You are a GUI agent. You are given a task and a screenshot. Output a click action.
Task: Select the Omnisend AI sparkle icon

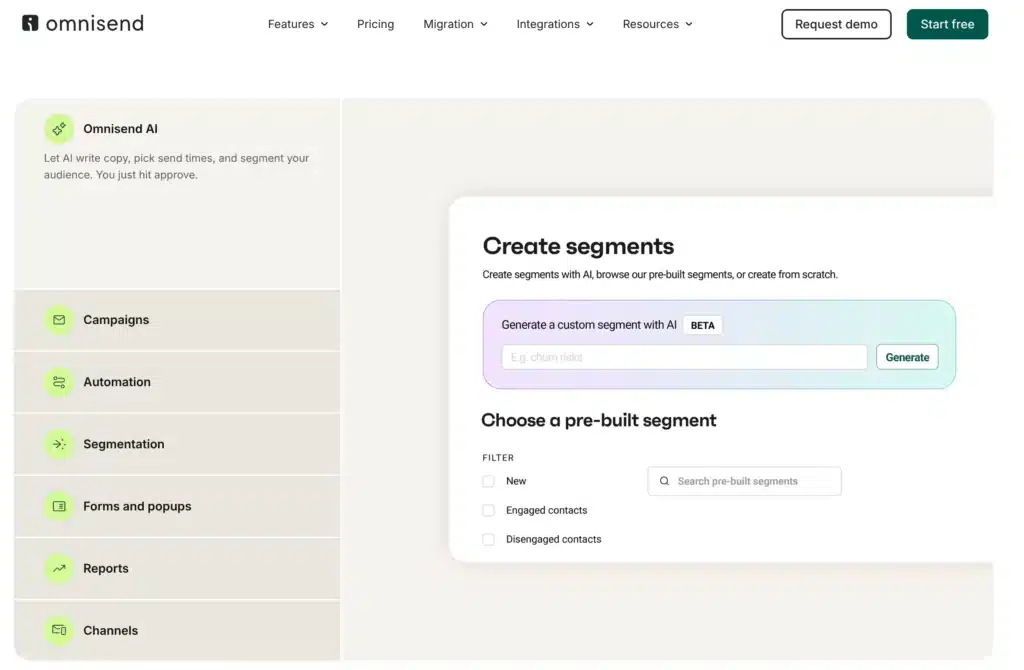tap(59, 129)
